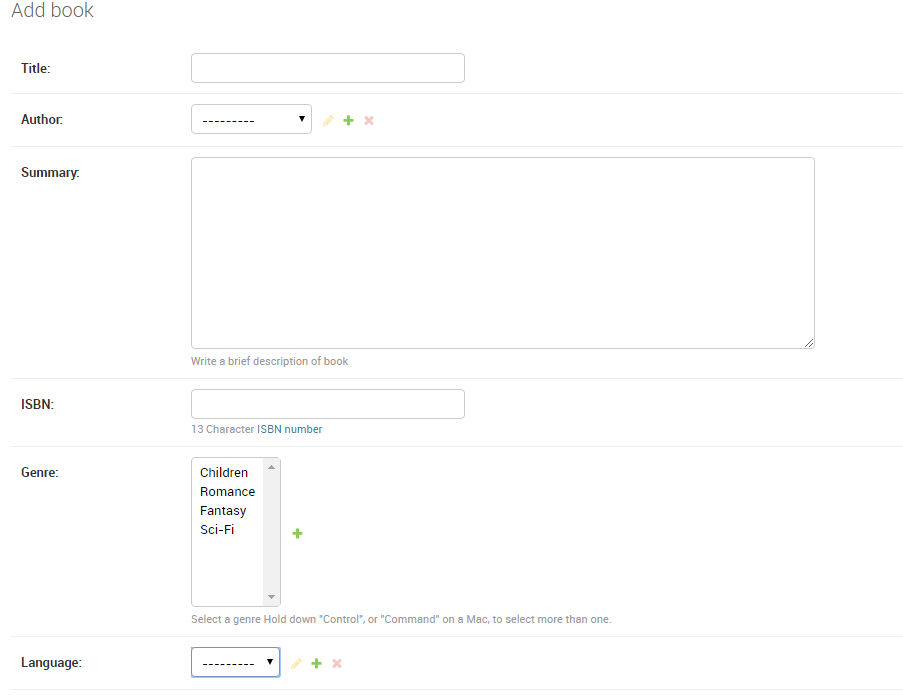Click the Title input field
The width and height of the screenshot is (903, 697).
[x=327, y=67]
